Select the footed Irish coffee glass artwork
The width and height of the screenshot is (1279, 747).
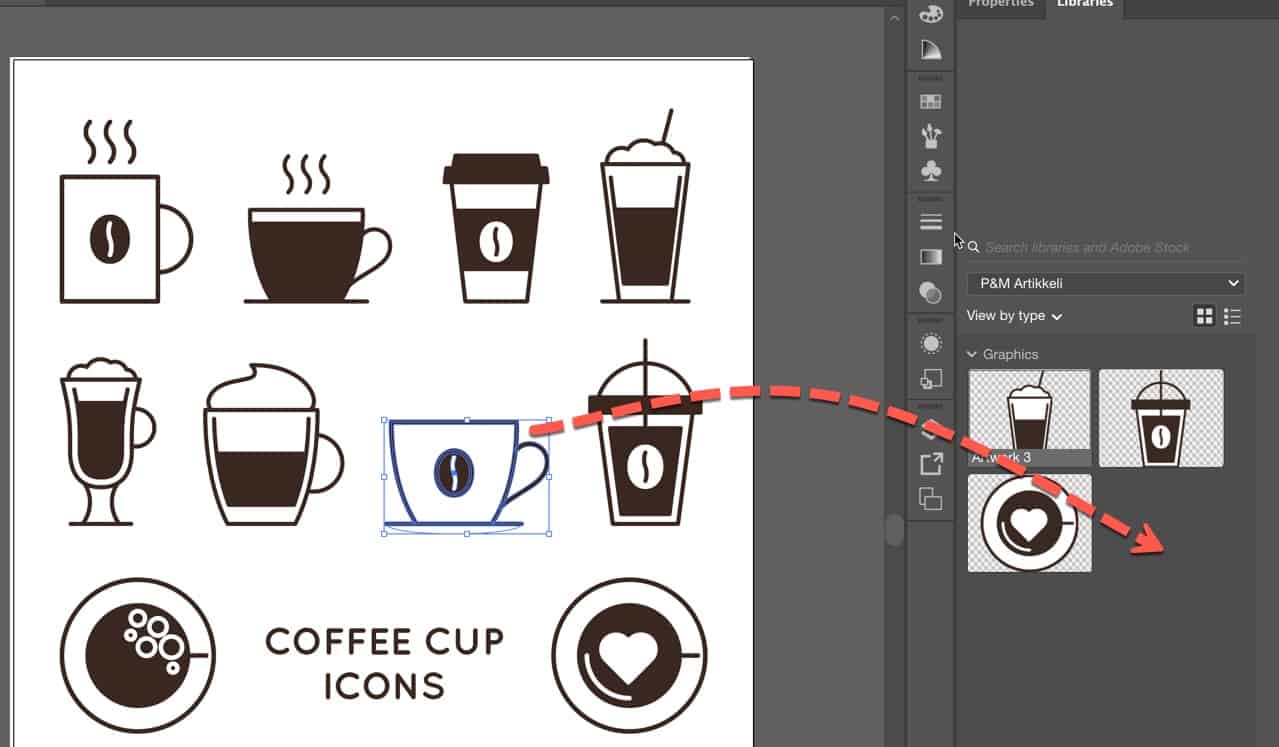(108, 441)
